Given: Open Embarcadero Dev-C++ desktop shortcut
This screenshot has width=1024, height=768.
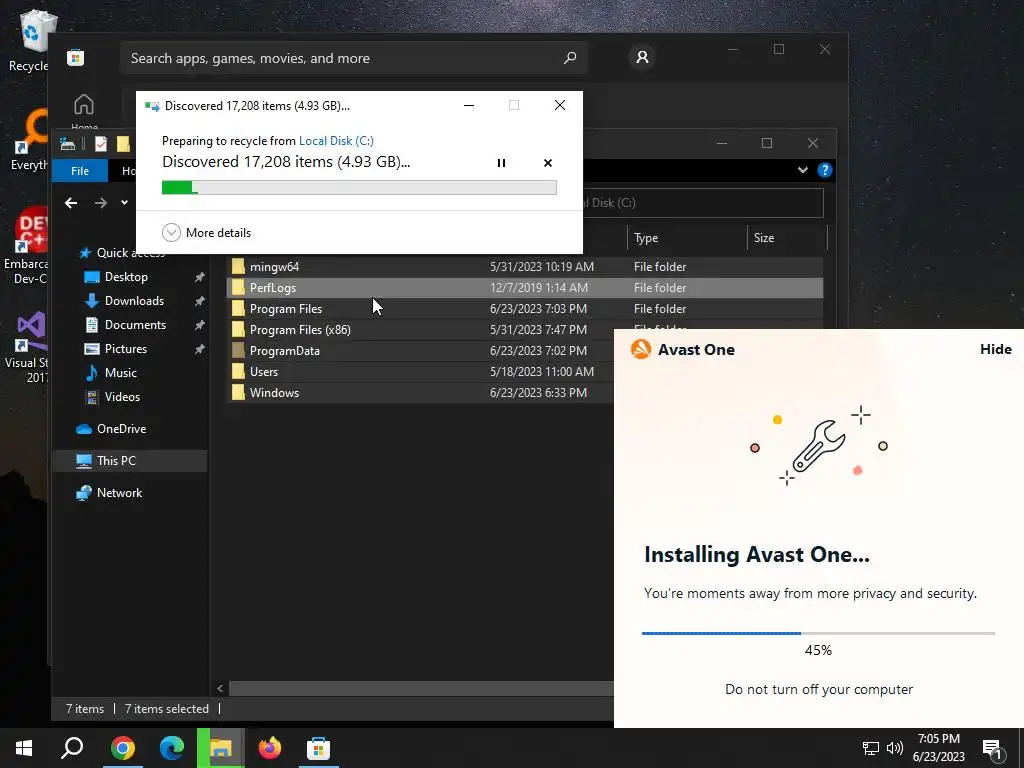Looking at the screenshot, I should point(26,247).
